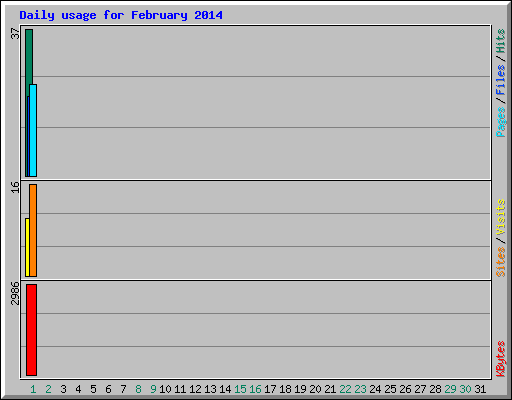This screenshot has height=400, width=512.
Task: Click the orange Sites bar
Action: 33,230
